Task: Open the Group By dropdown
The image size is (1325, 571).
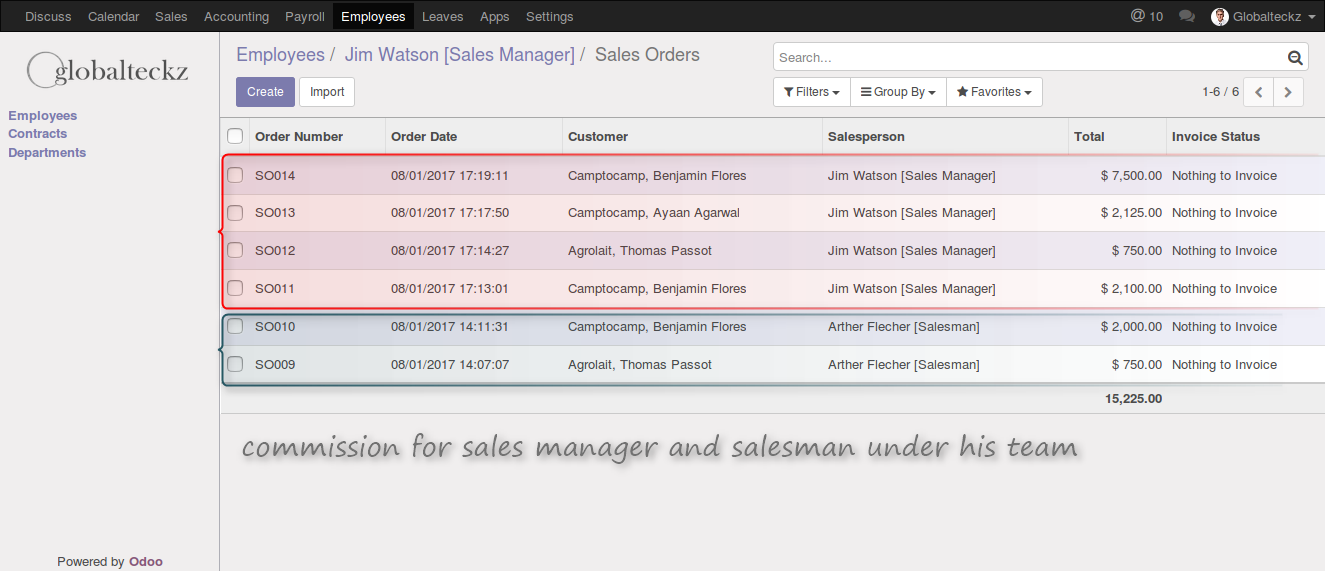Action: [x=898, y=92]
